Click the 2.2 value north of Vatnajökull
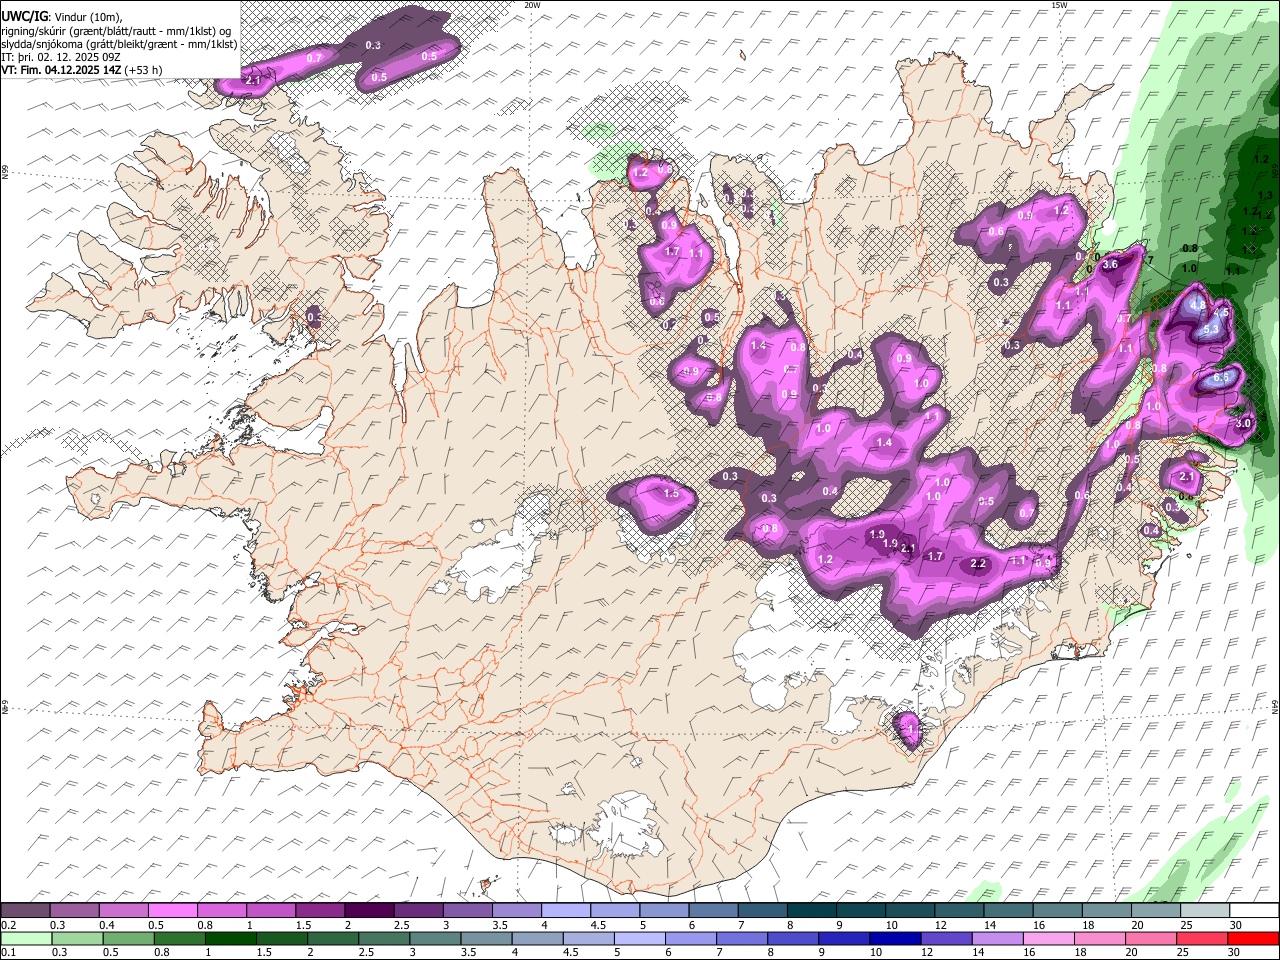 pyautogui.click(x=978, y=564)
